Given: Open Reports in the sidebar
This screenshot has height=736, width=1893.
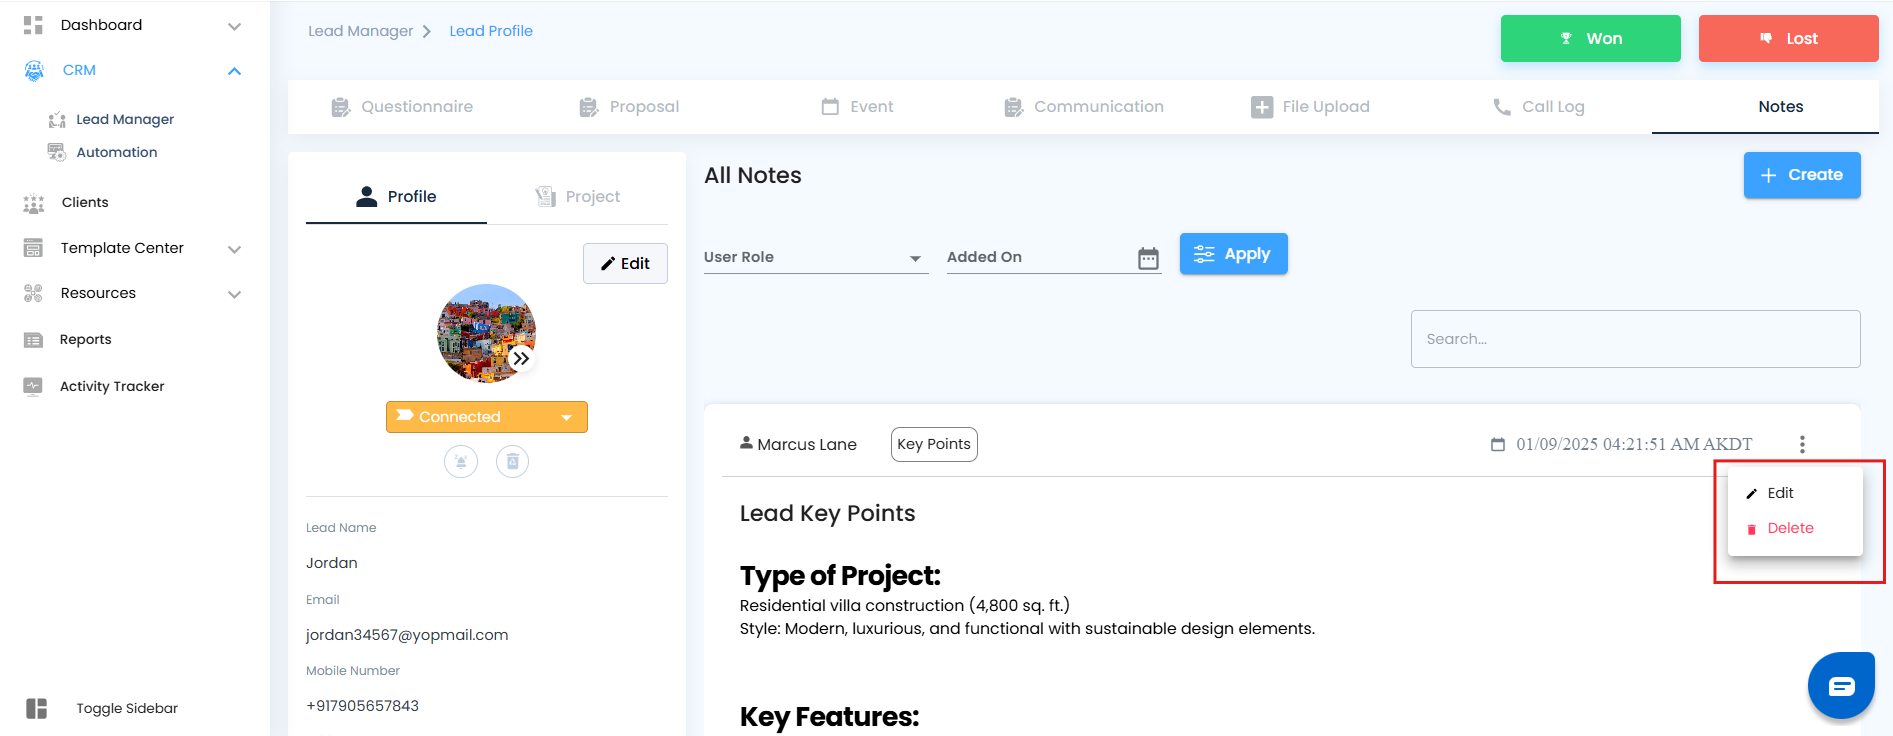Looking at the screenshot, I should point(85,339).
